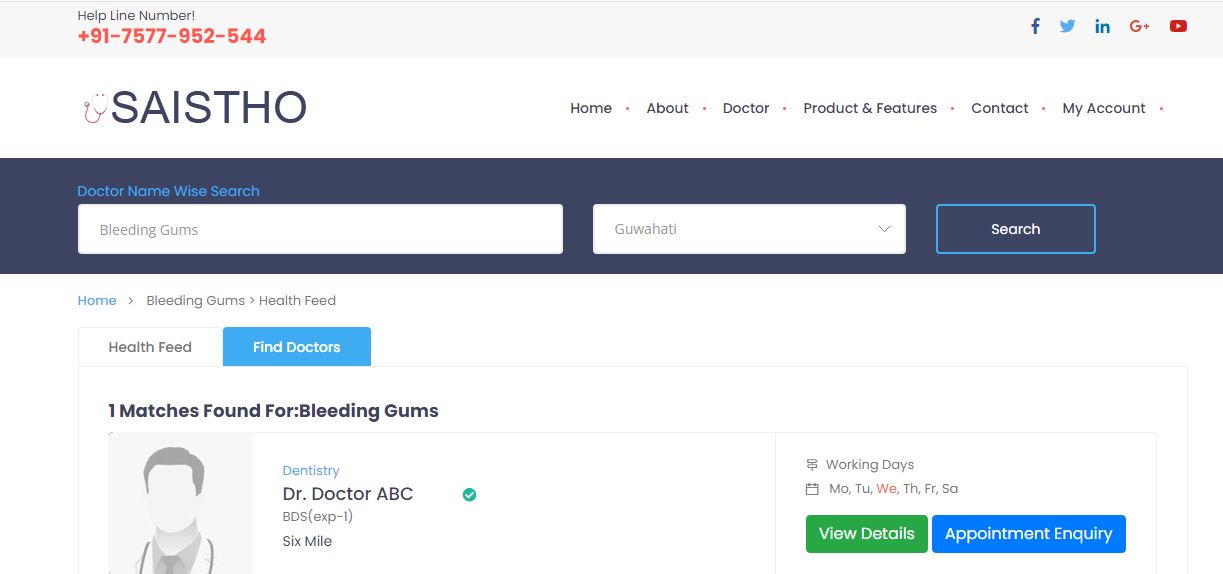Open the Doctor menu item
The image size is (1223, 574).
tap(746, 108)
